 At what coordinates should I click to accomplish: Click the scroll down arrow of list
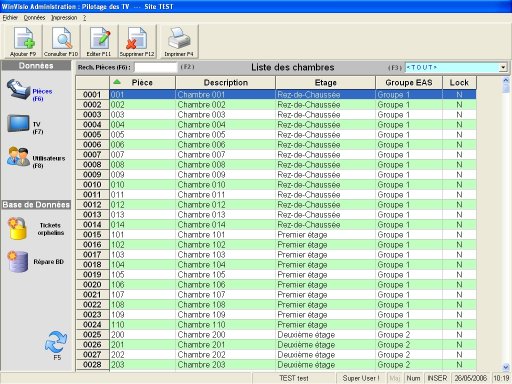(x=506, y=367)
